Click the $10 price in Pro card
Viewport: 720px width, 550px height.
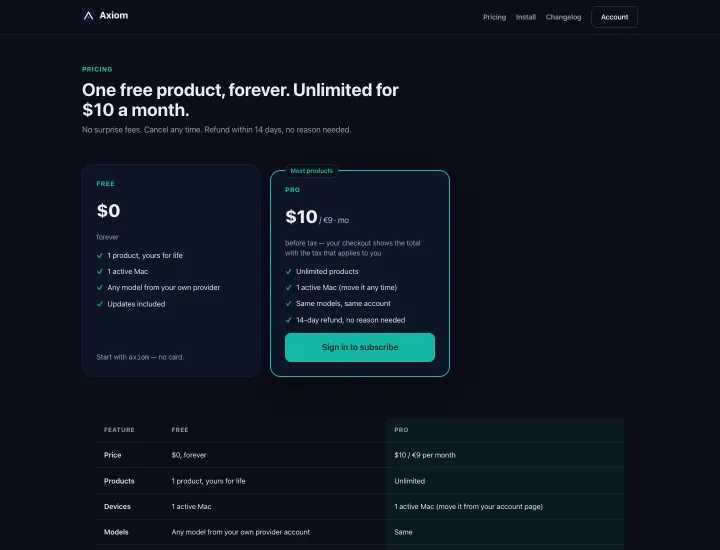coord(301,217)
